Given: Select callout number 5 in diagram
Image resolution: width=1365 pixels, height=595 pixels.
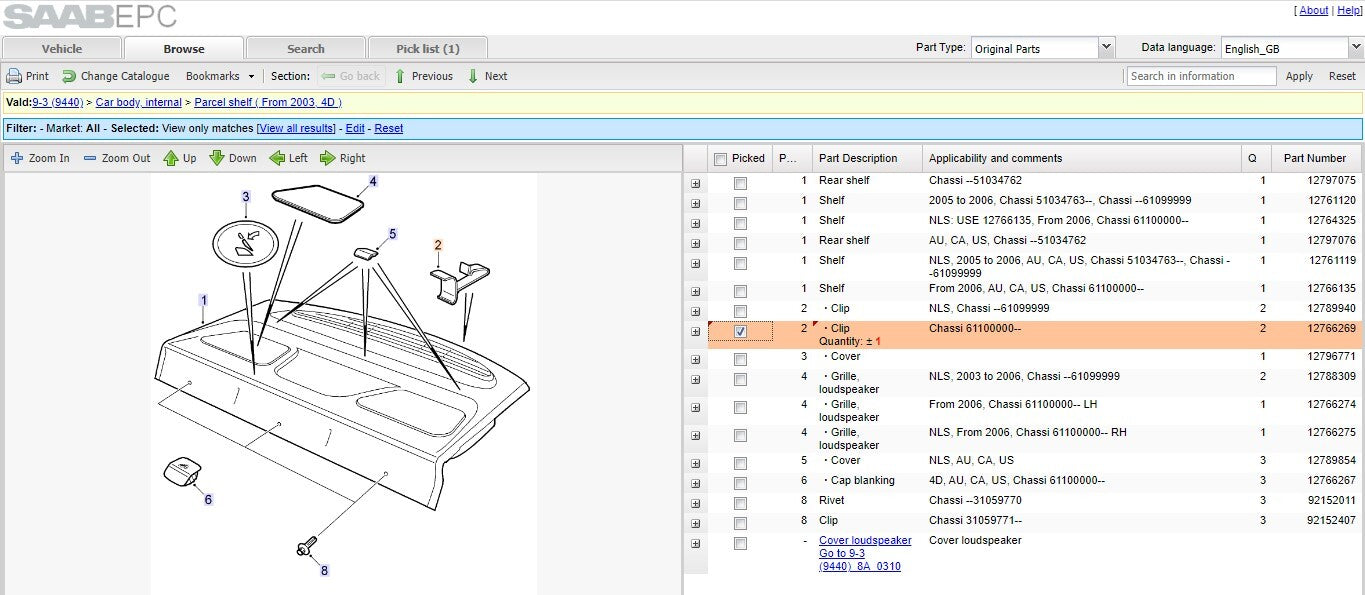Looking at the screenshot, I should (x=392, y=234).
